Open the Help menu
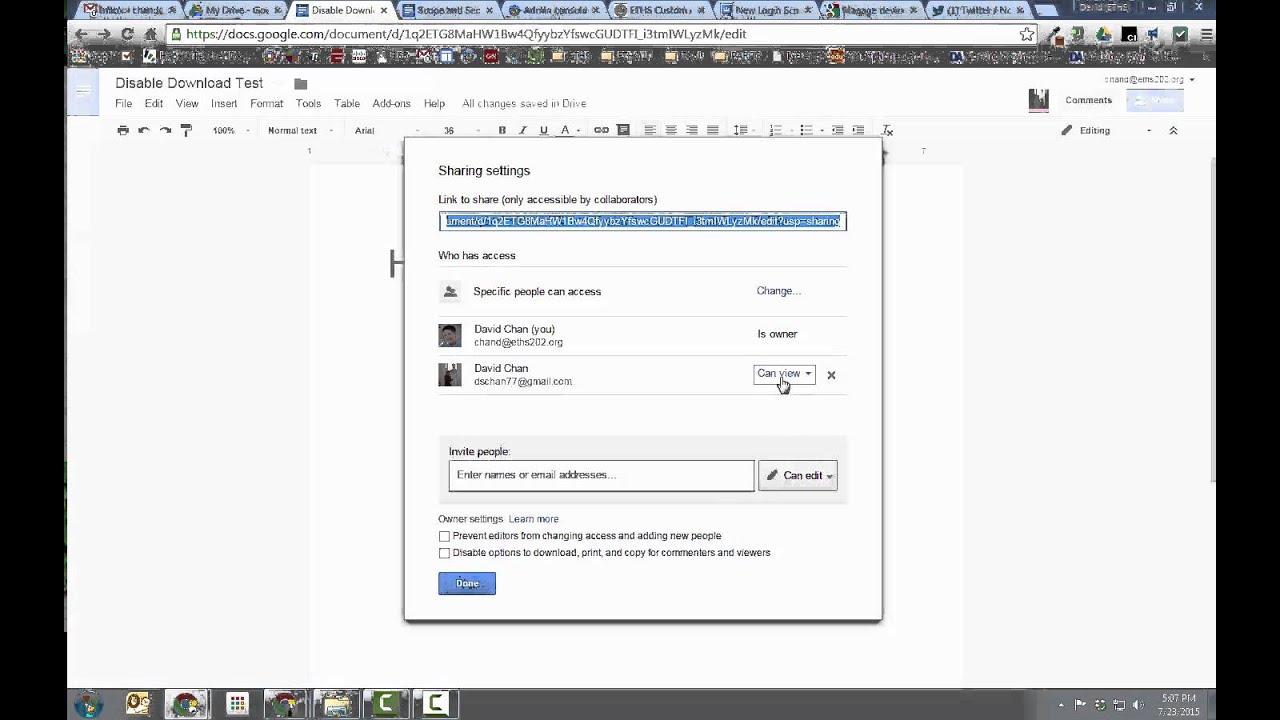The image size is (1280, 720). (x=434, y=103)
